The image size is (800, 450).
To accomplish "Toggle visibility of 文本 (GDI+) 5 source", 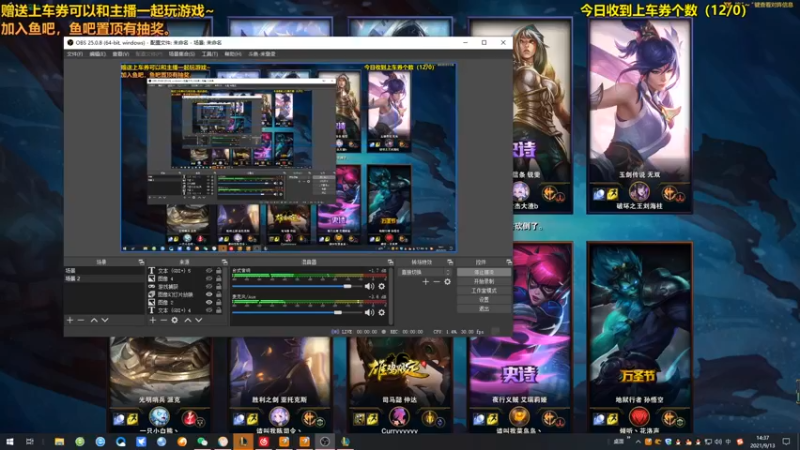I will coord(209,271).
